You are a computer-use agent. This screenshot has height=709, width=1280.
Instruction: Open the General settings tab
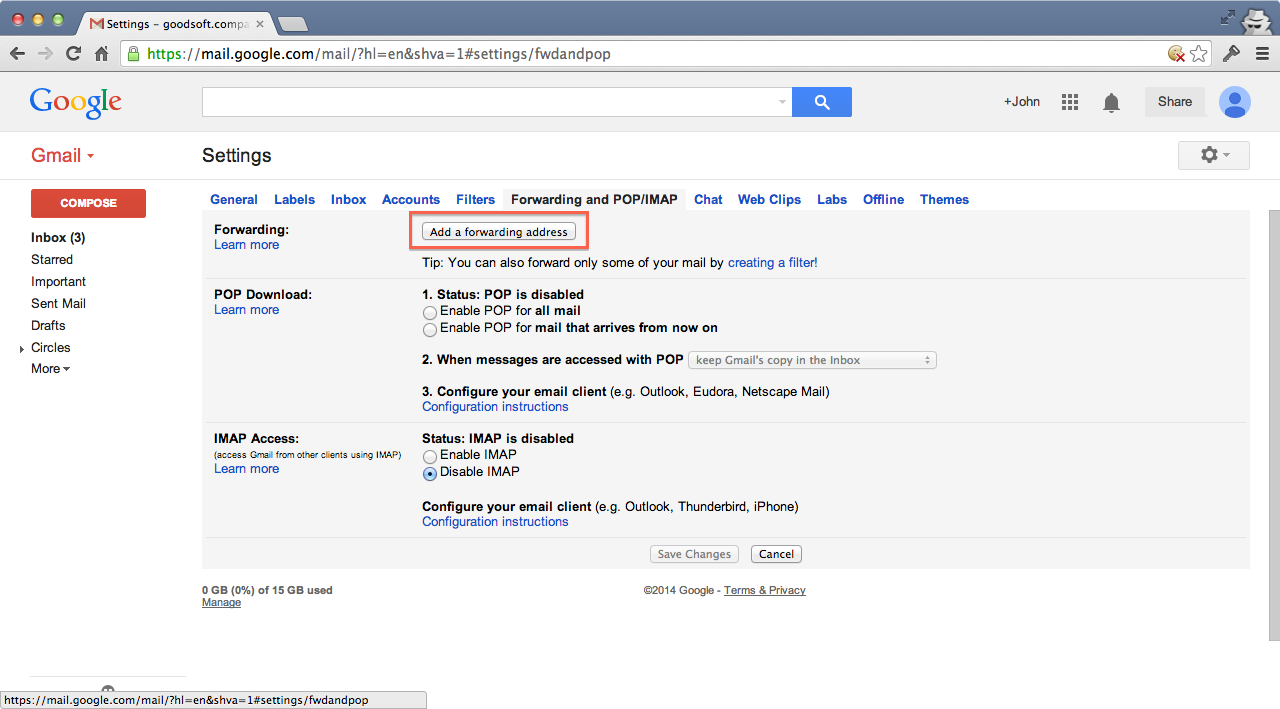pyautogui.click(x=234, y=200)
